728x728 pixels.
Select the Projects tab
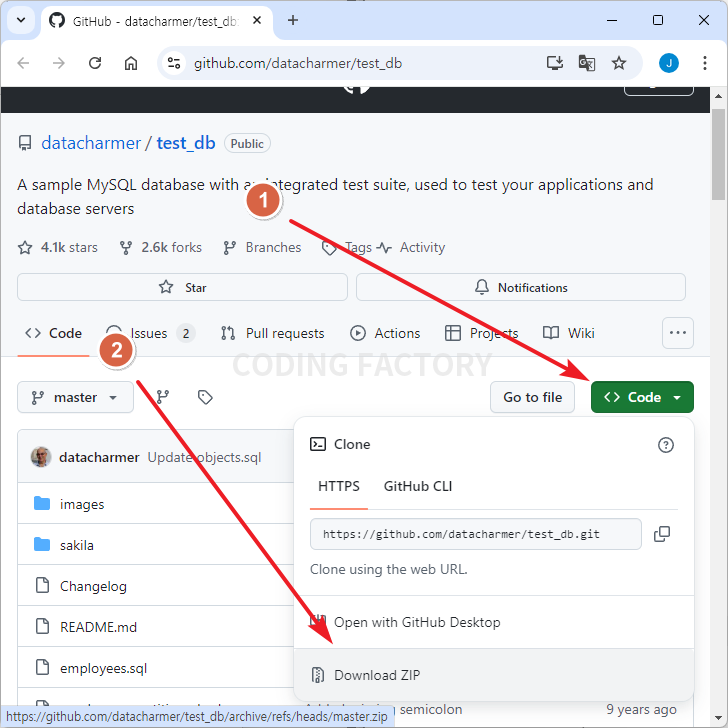pos(481,333)
